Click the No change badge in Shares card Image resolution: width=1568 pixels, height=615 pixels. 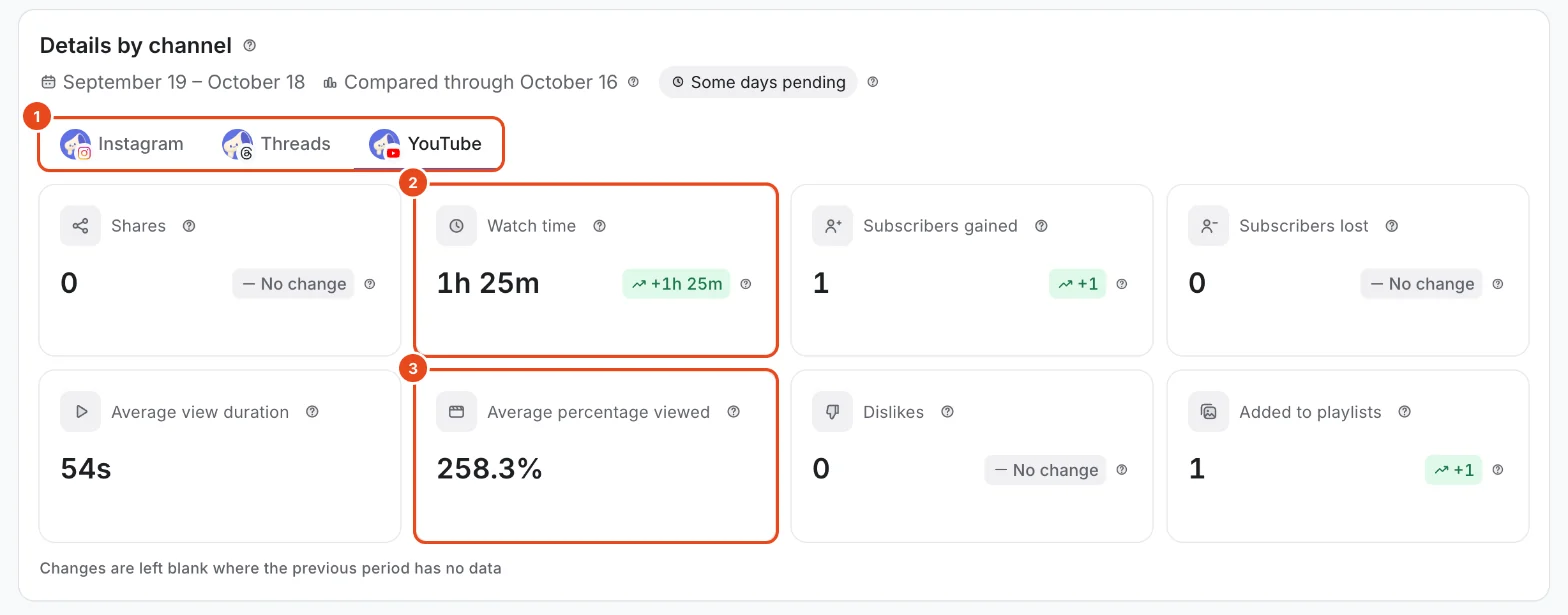pos(293,284)
